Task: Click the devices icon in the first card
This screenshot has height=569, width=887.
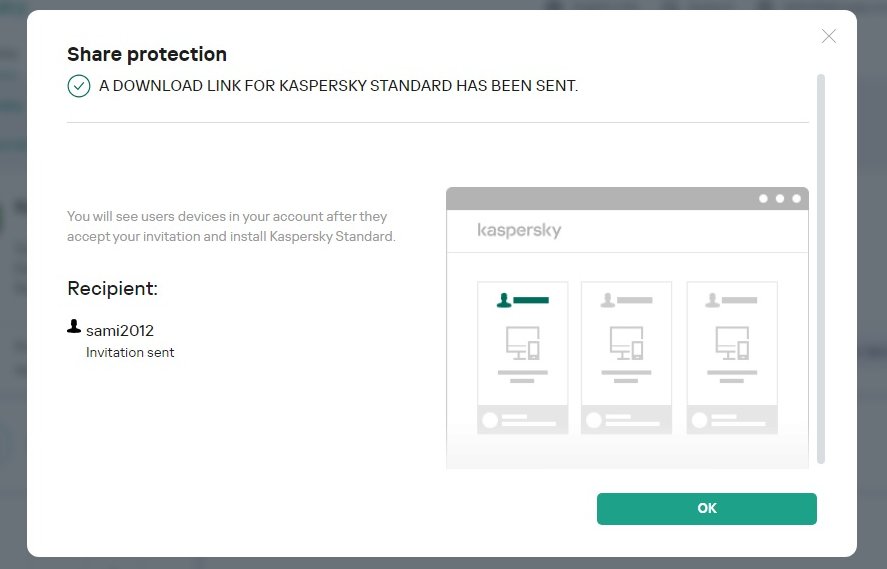Action: (522, 344)
